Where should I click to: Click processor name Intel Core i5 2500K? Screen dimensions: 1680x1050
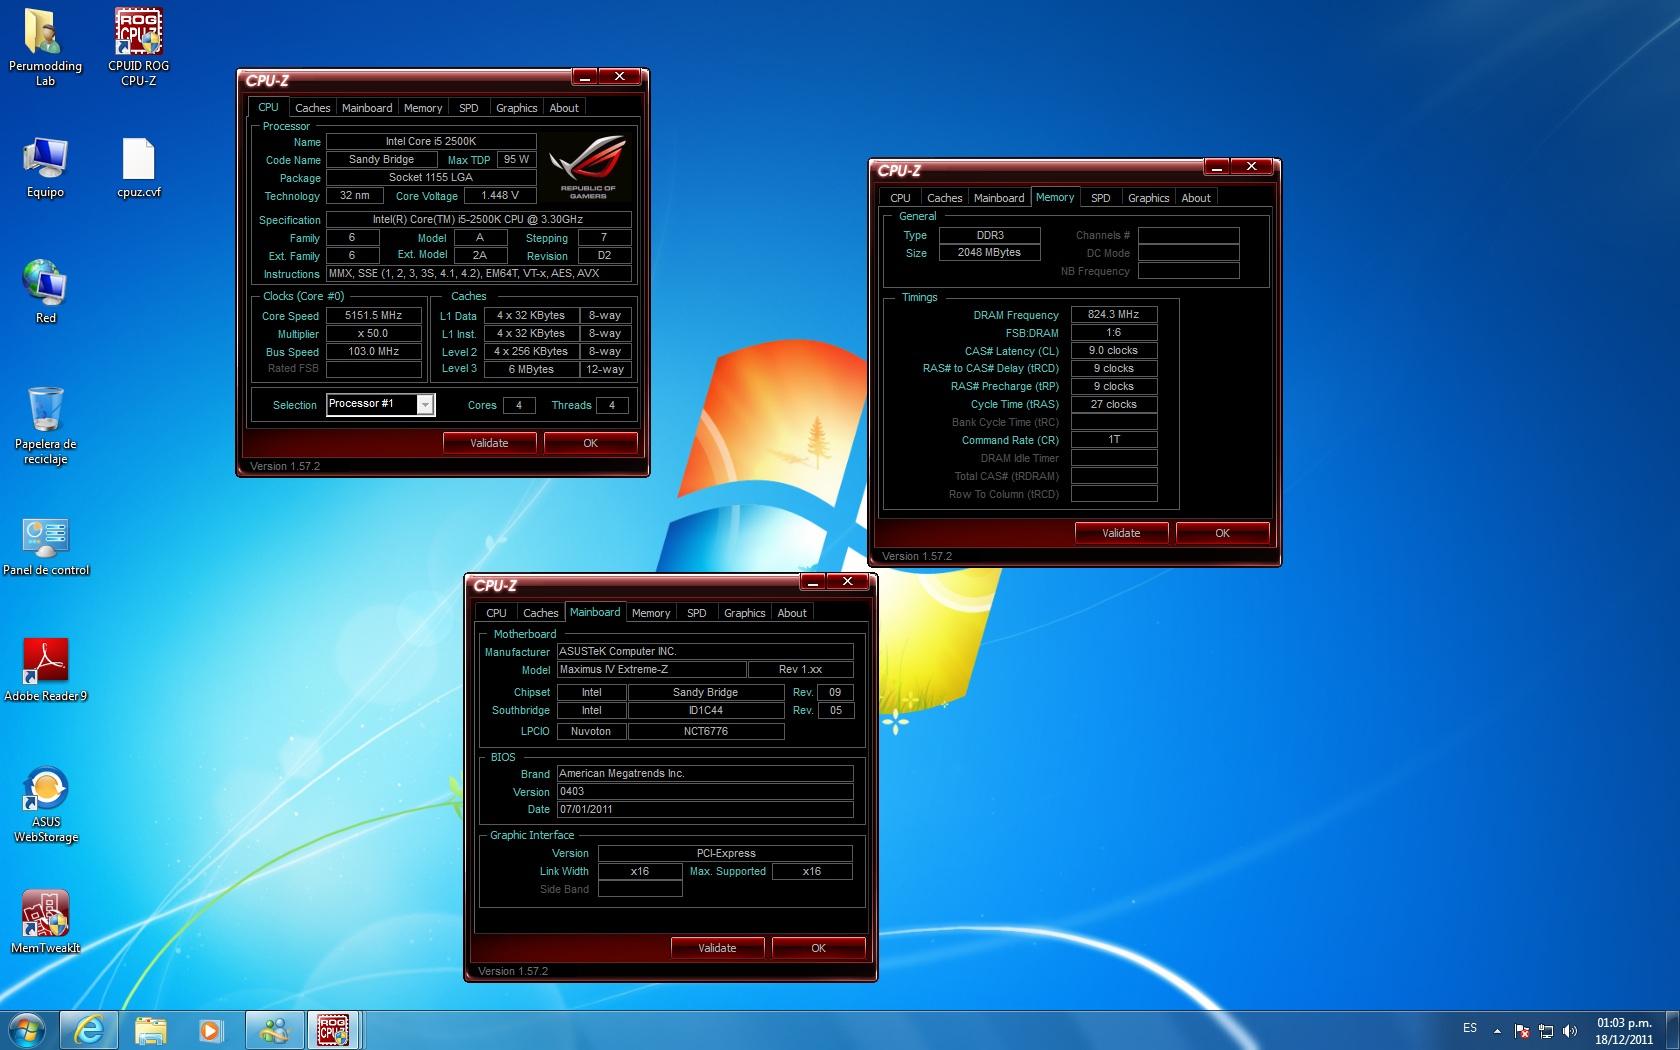(x=431, y=141)
